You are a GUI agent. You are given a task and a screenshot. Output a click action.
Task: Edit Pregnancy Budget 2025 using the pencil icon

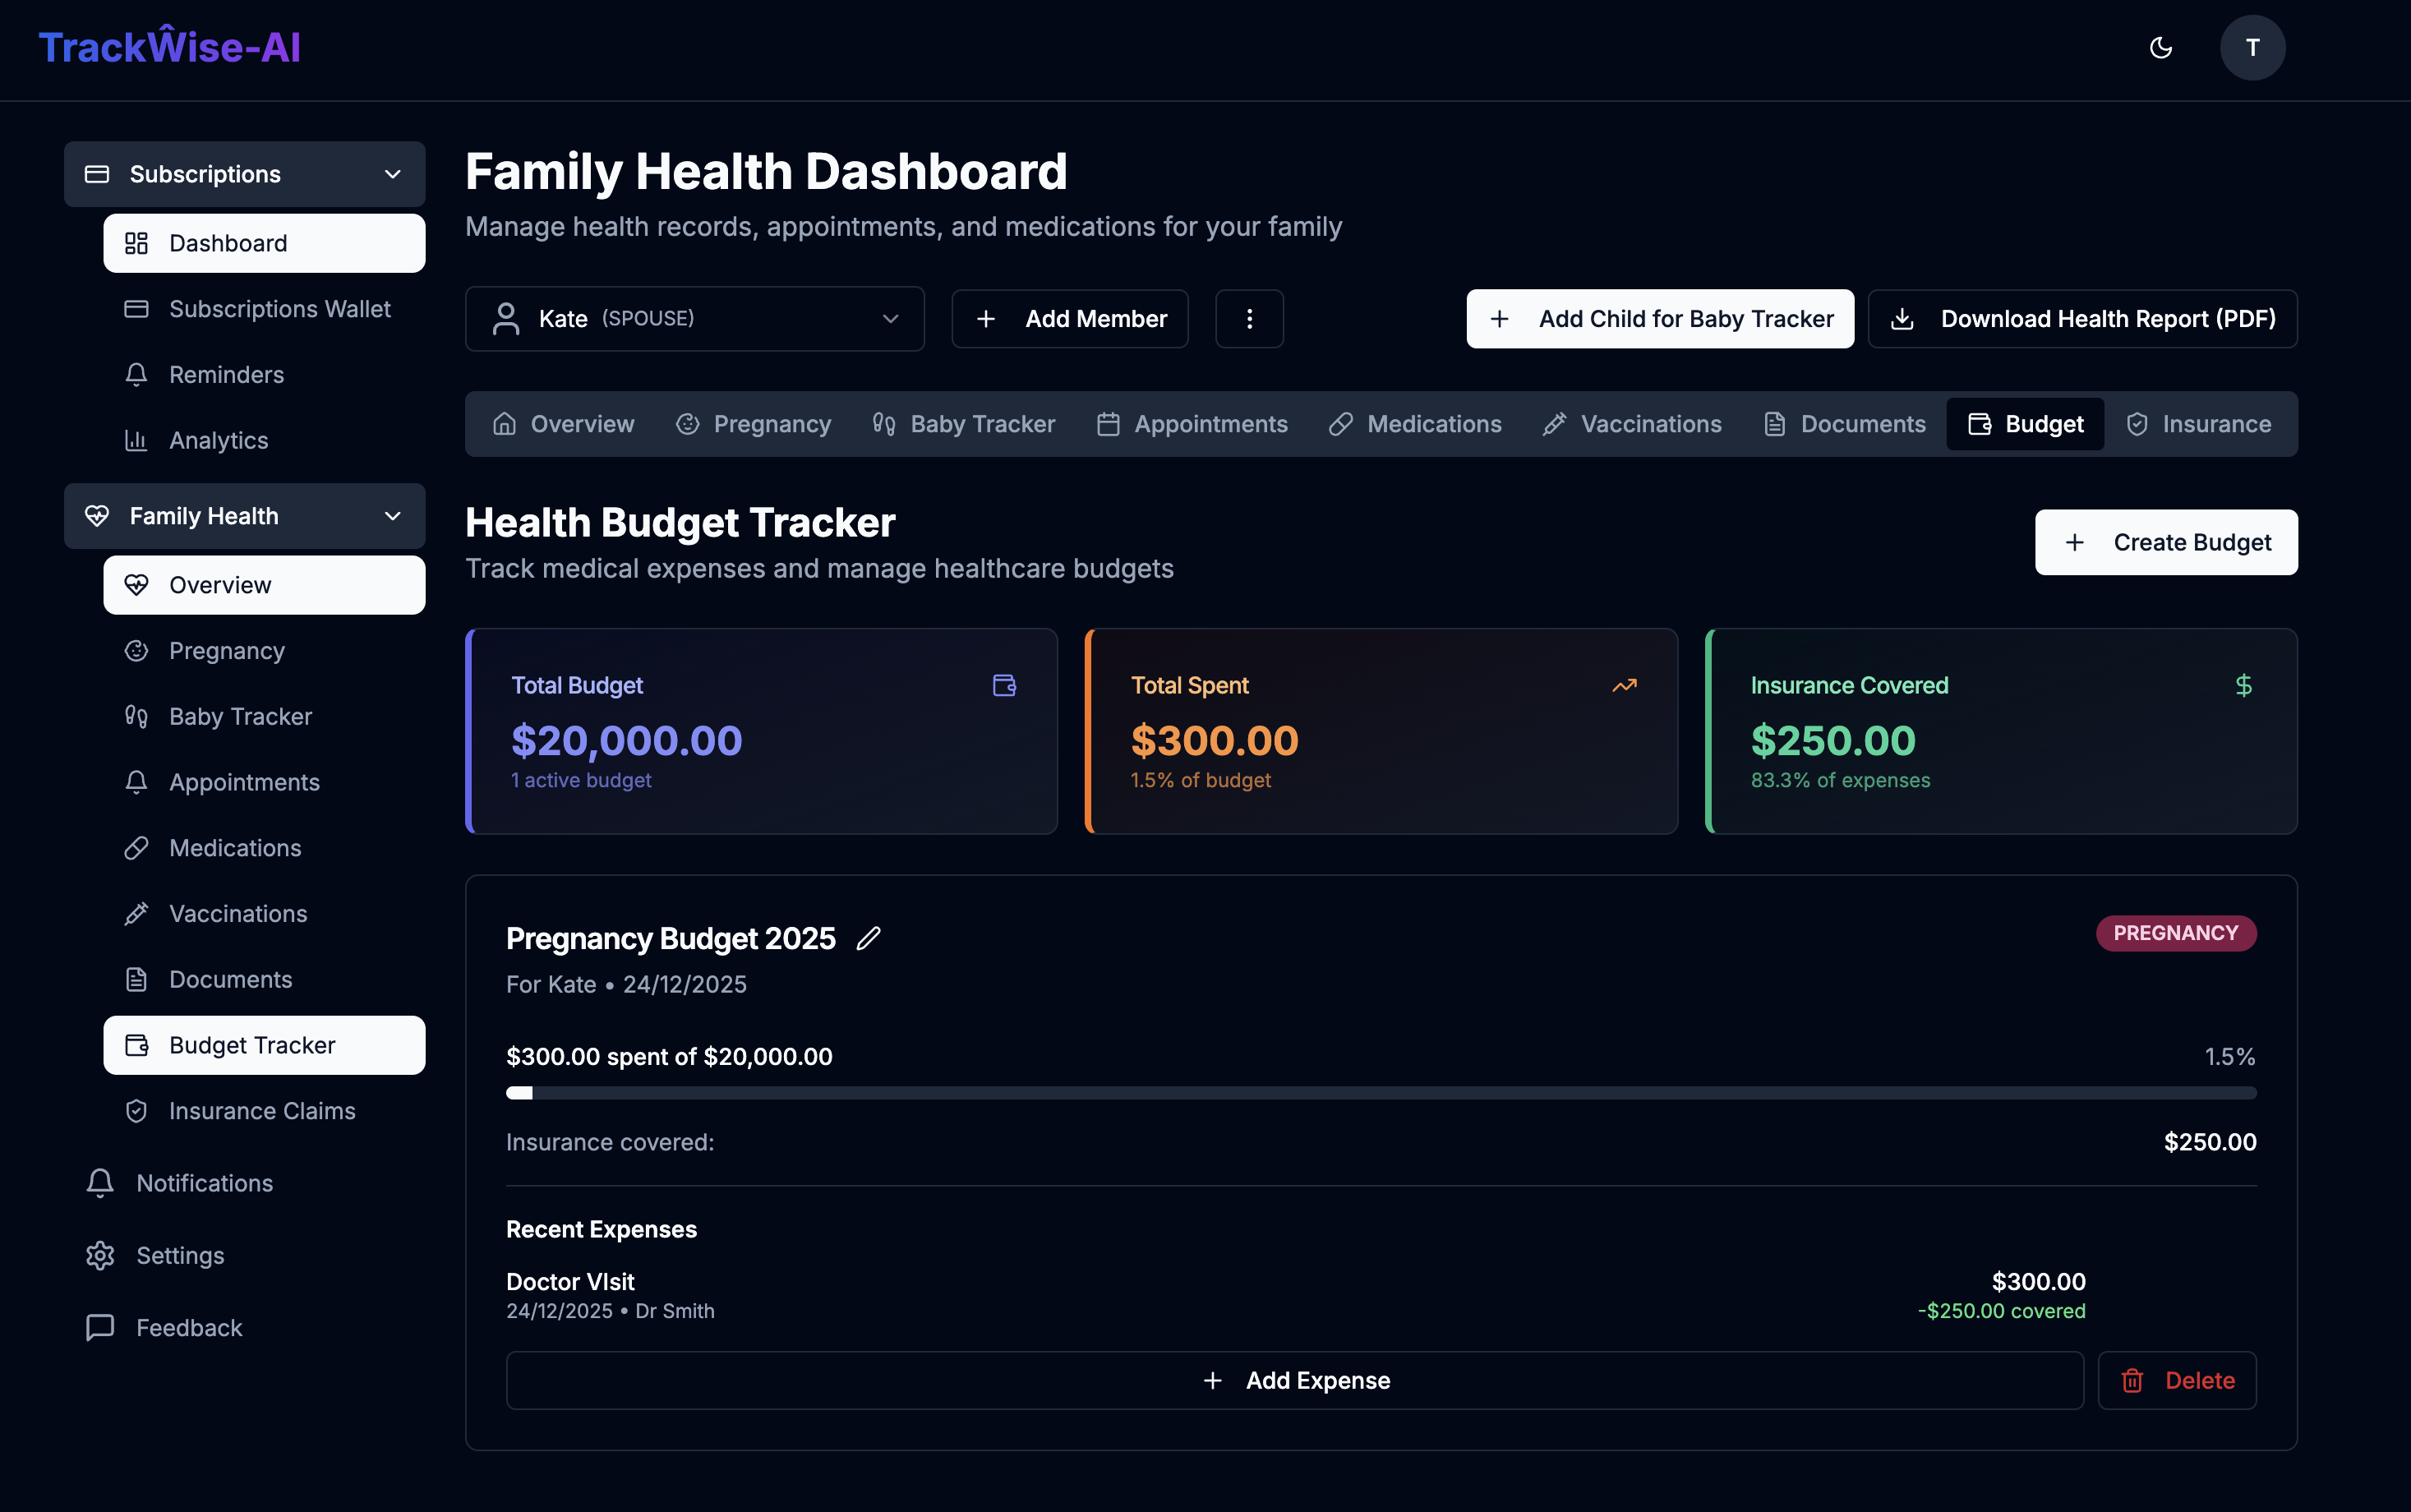click(869, 938)
